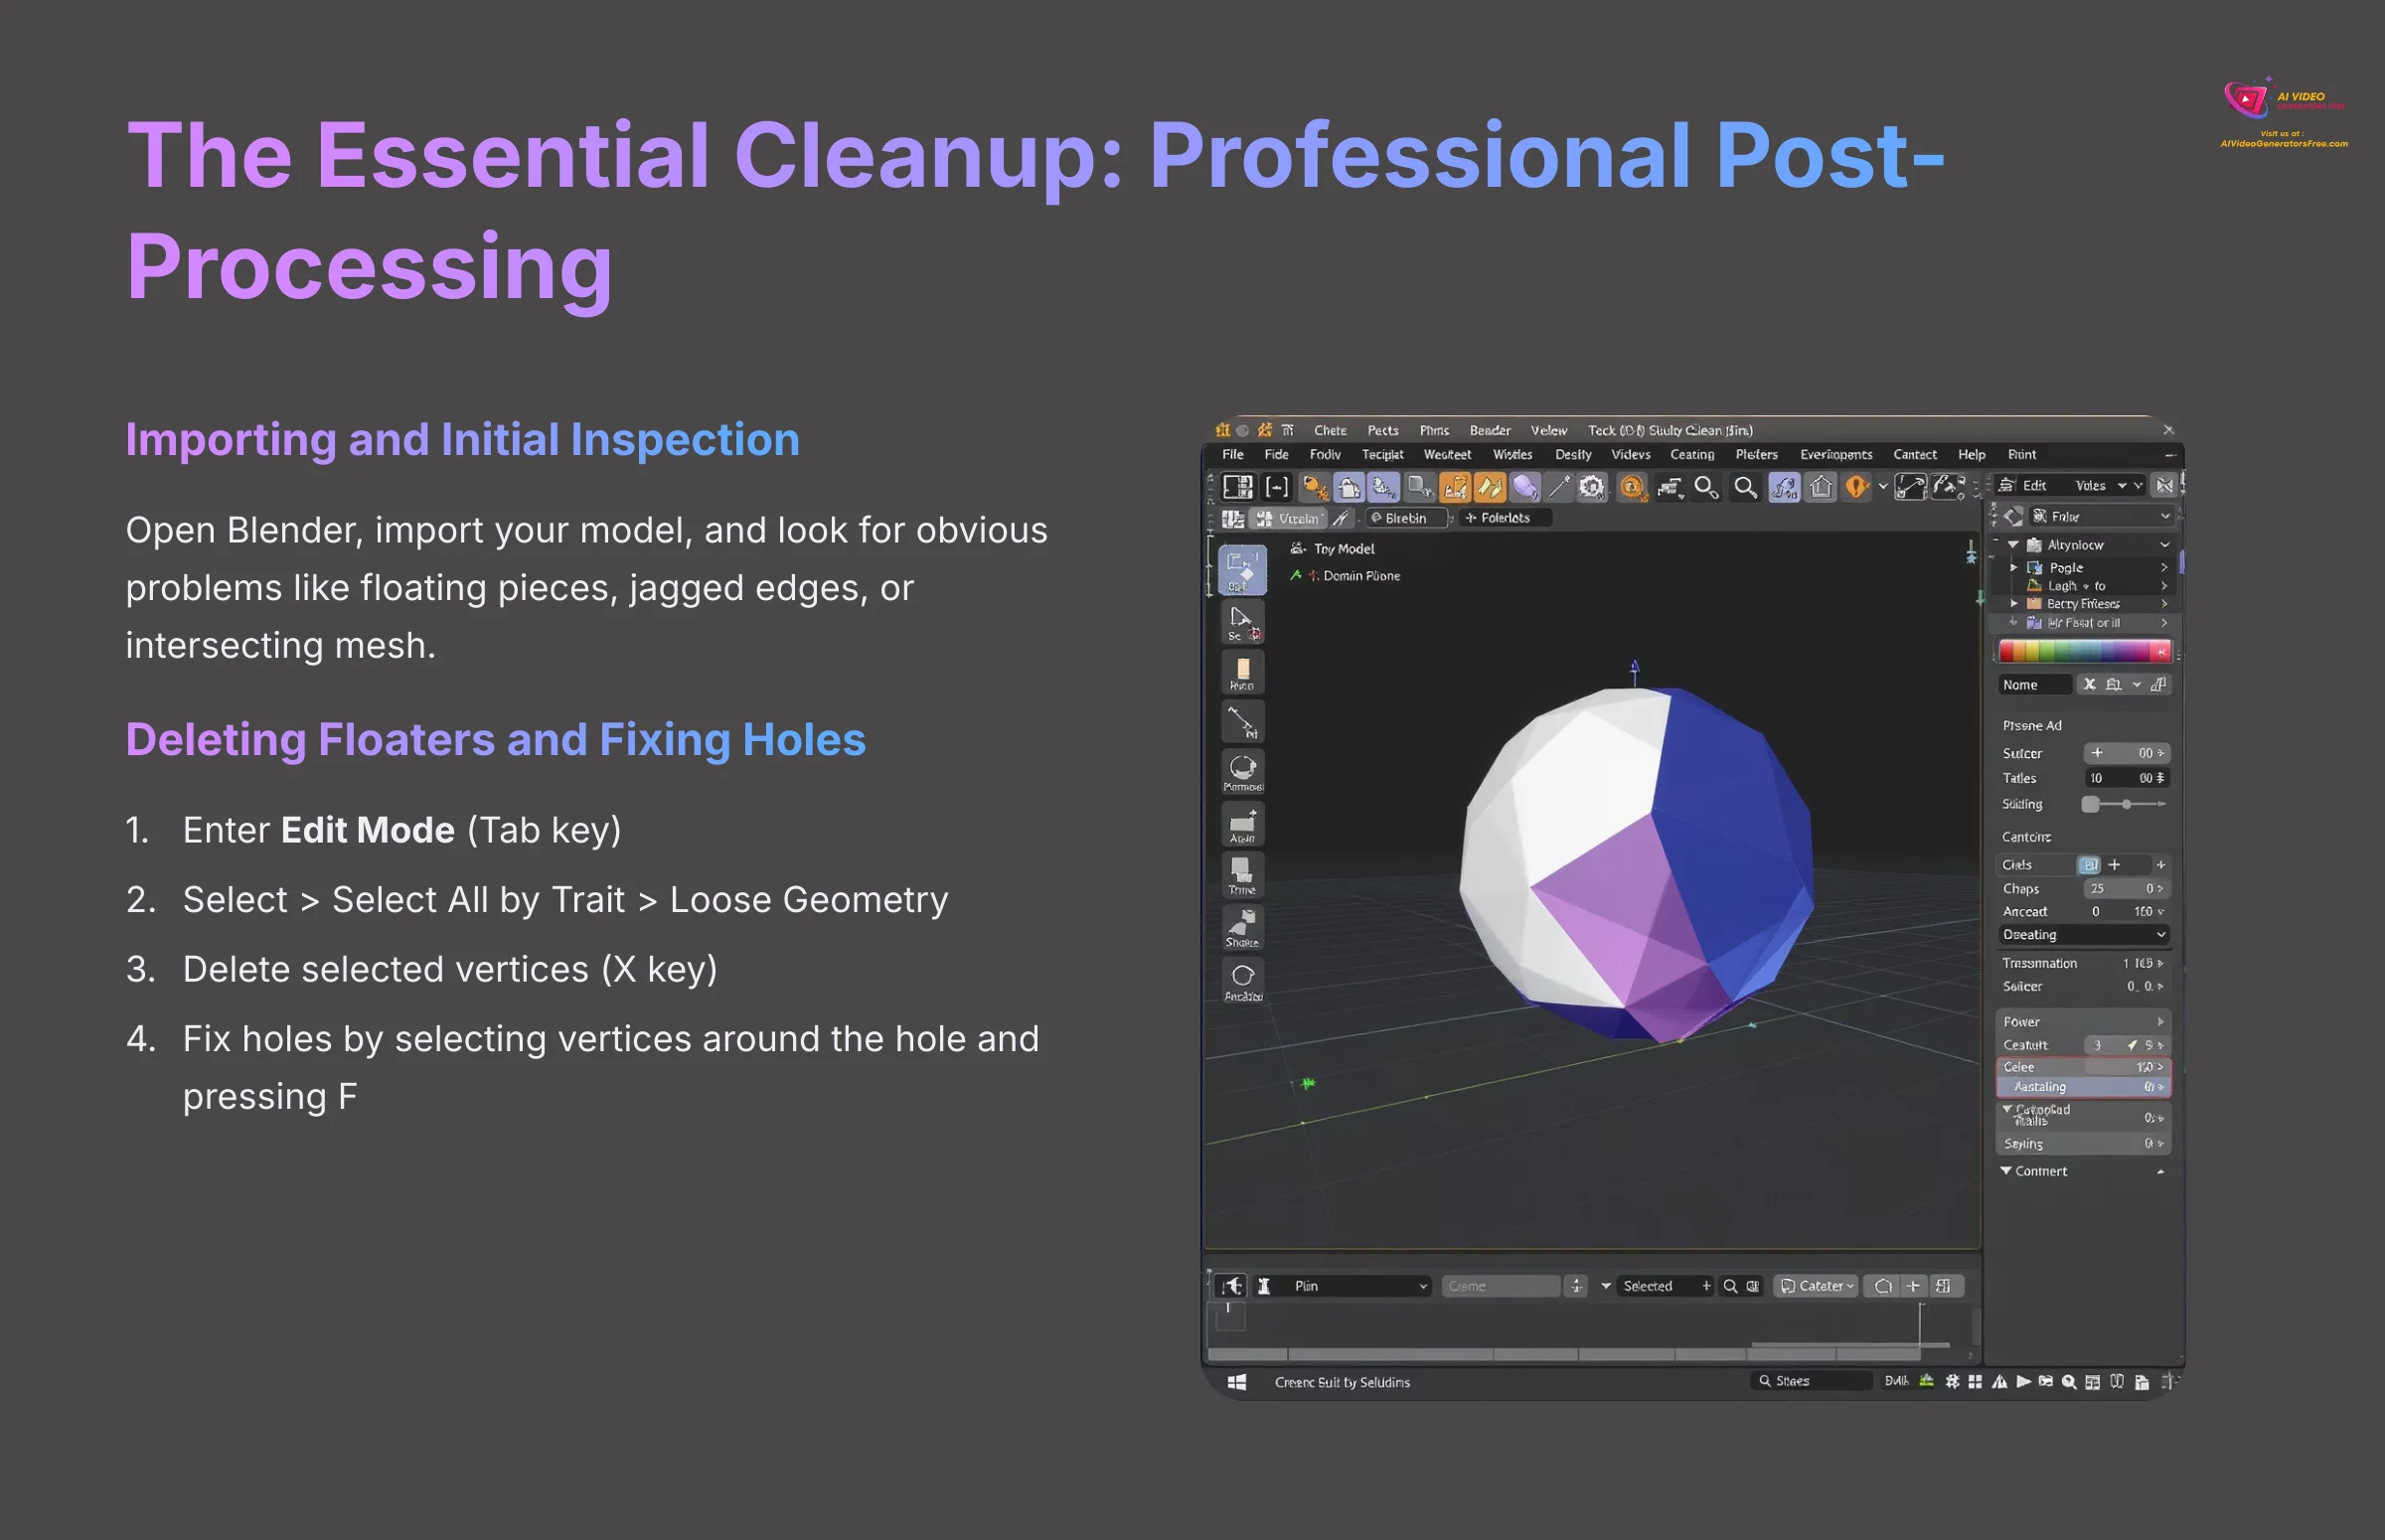Toggle the blue-highlighted curve icon in toolbar
Image resolution: width=2385 pixels, height=1540 pixels.
pyautogui.click(x=1784, y=487)
